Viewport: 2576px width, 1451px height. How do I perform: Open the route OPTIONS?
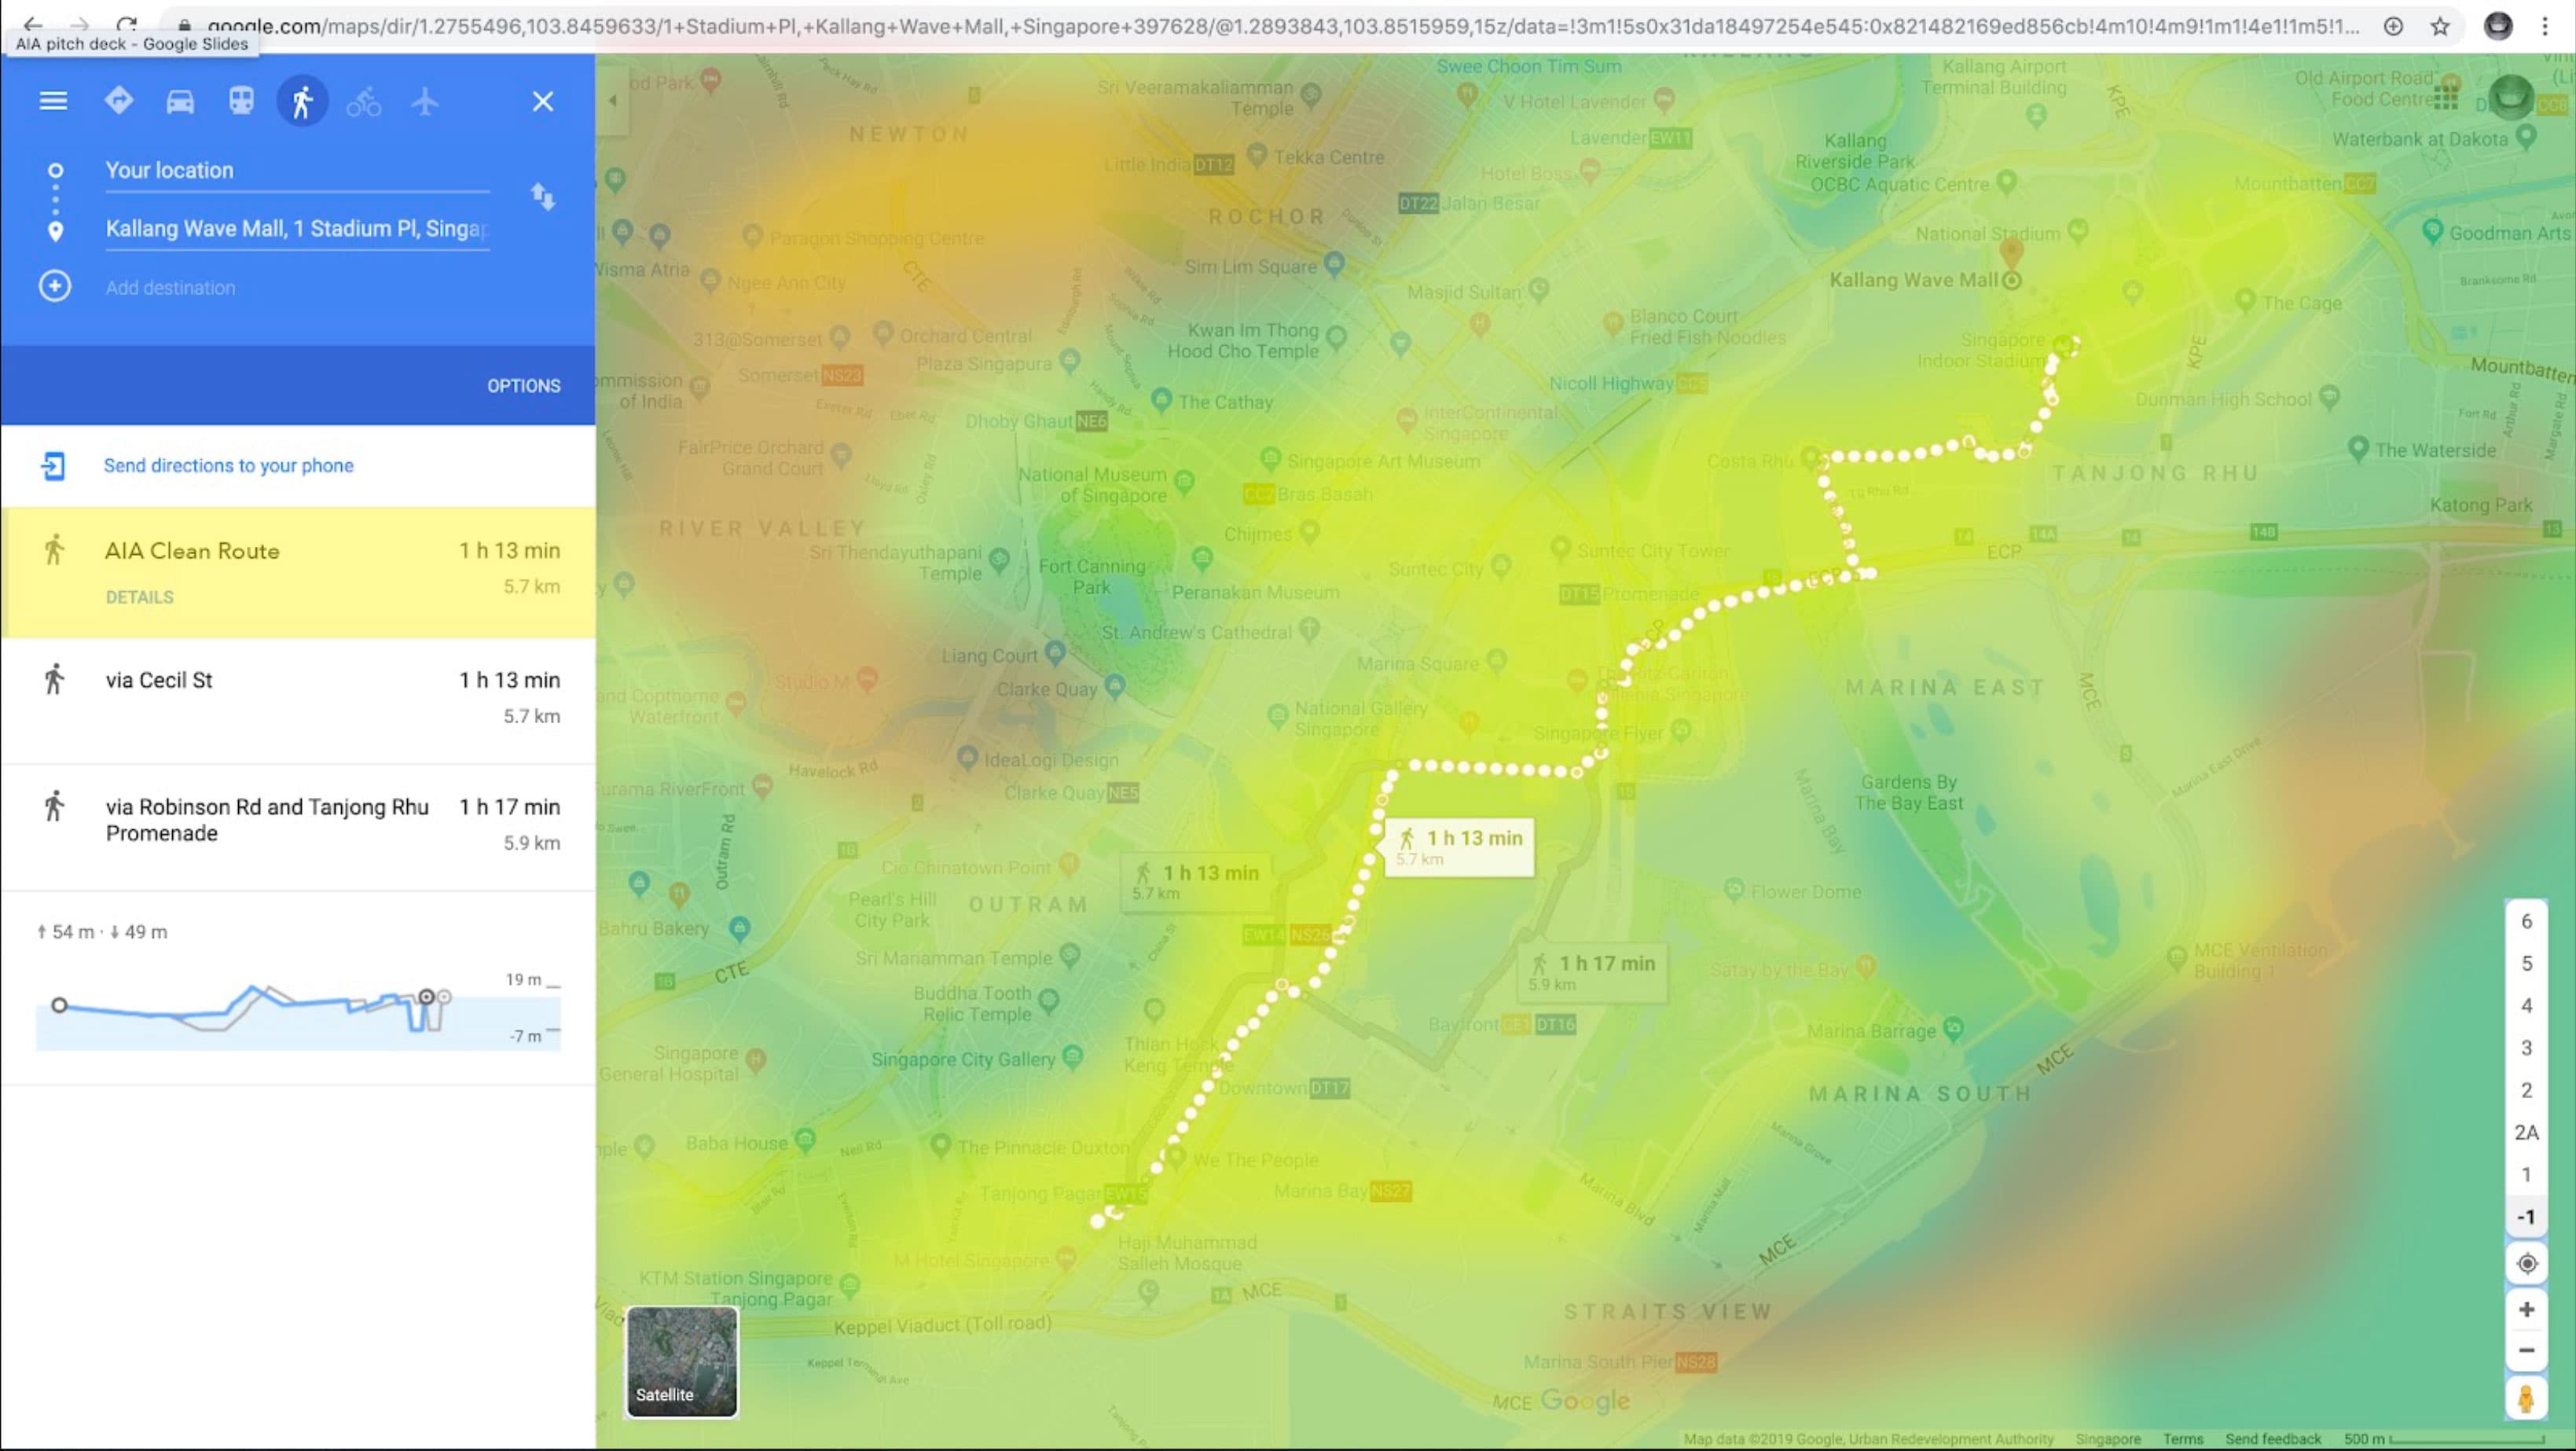[524, 386]
